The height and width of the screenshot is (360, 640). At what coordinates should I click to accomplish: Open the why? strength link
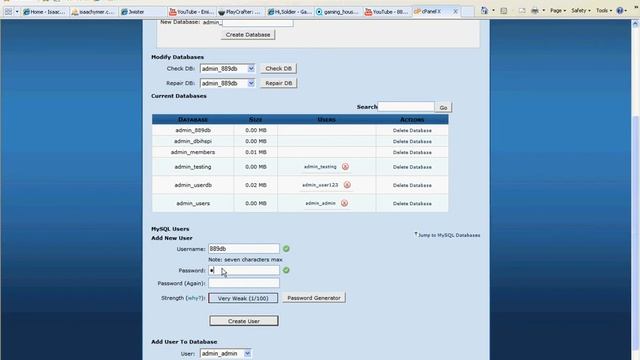tap(194, 298)
